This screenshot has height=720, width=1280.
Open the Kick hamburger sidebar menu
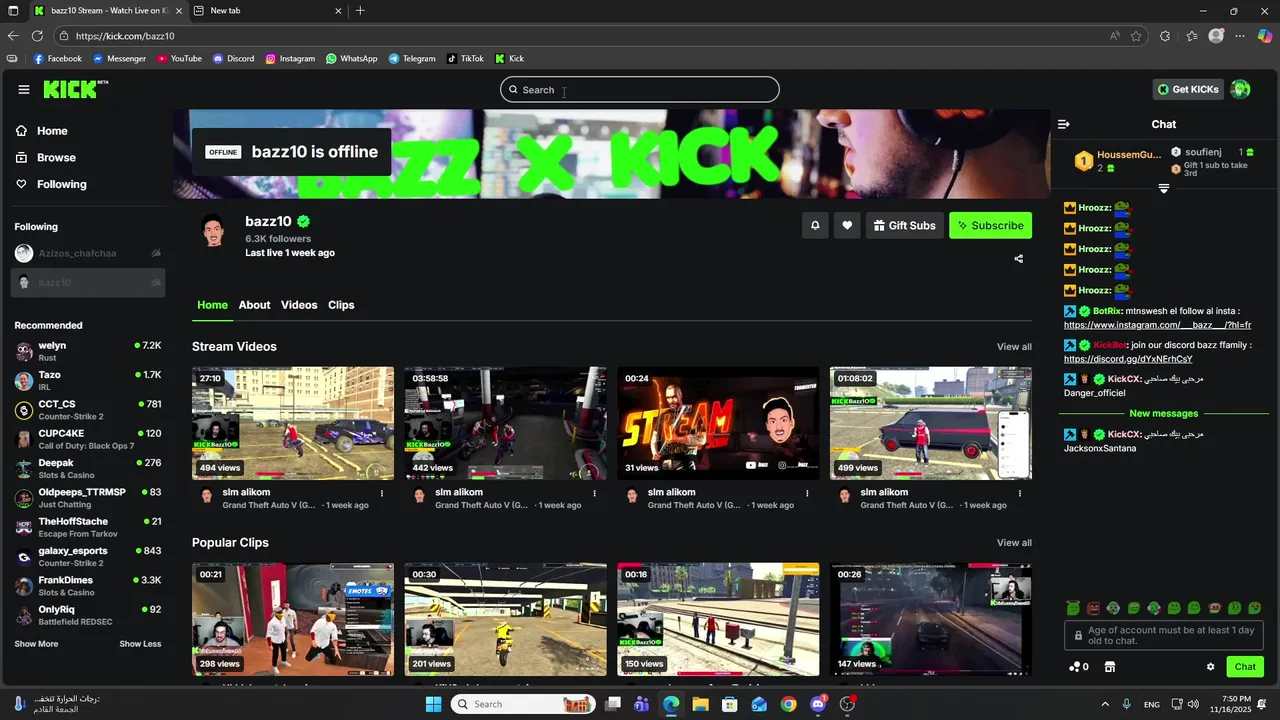pos(24,89)
